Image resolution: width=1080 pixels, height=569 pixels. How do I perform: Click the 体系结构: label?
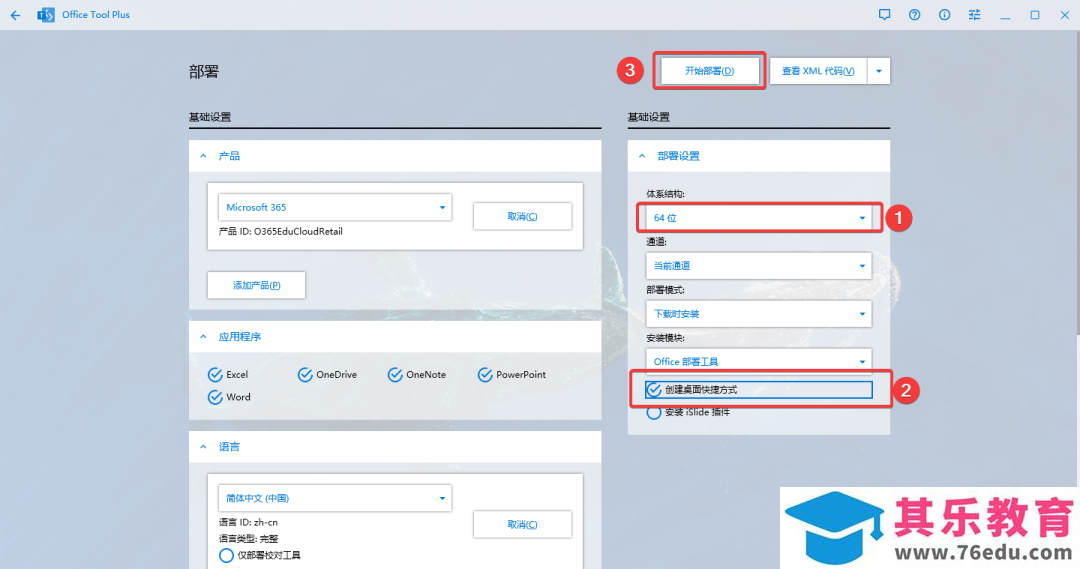(x=665, y=194)
